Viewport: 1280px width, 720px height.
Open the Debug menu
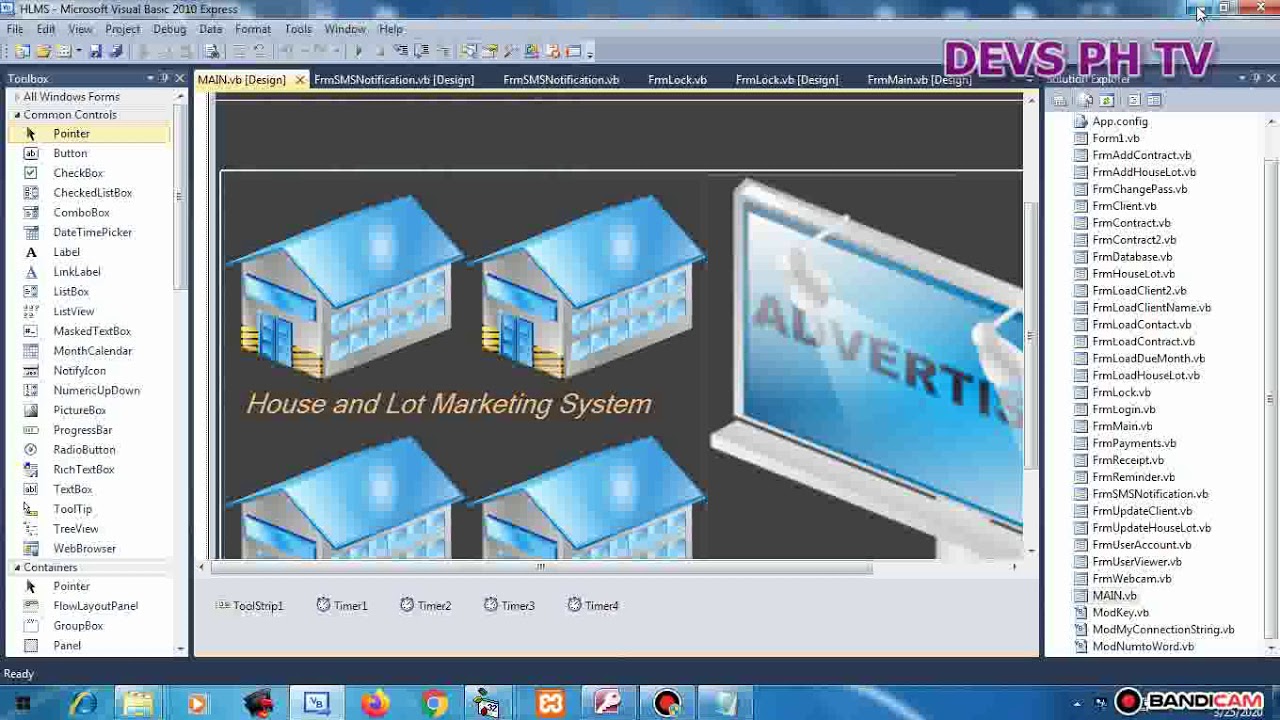(169, 29)
